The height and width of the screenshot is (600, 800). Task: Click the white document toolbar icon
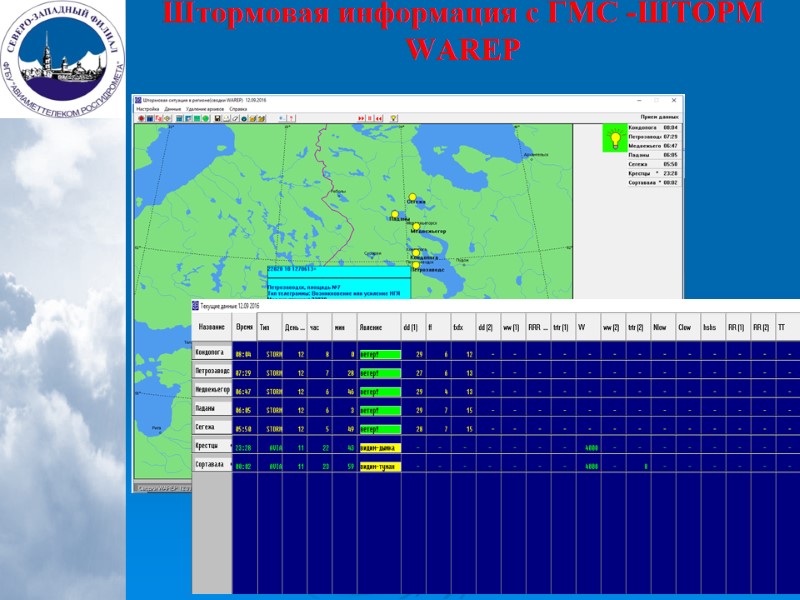click(227, 118)
